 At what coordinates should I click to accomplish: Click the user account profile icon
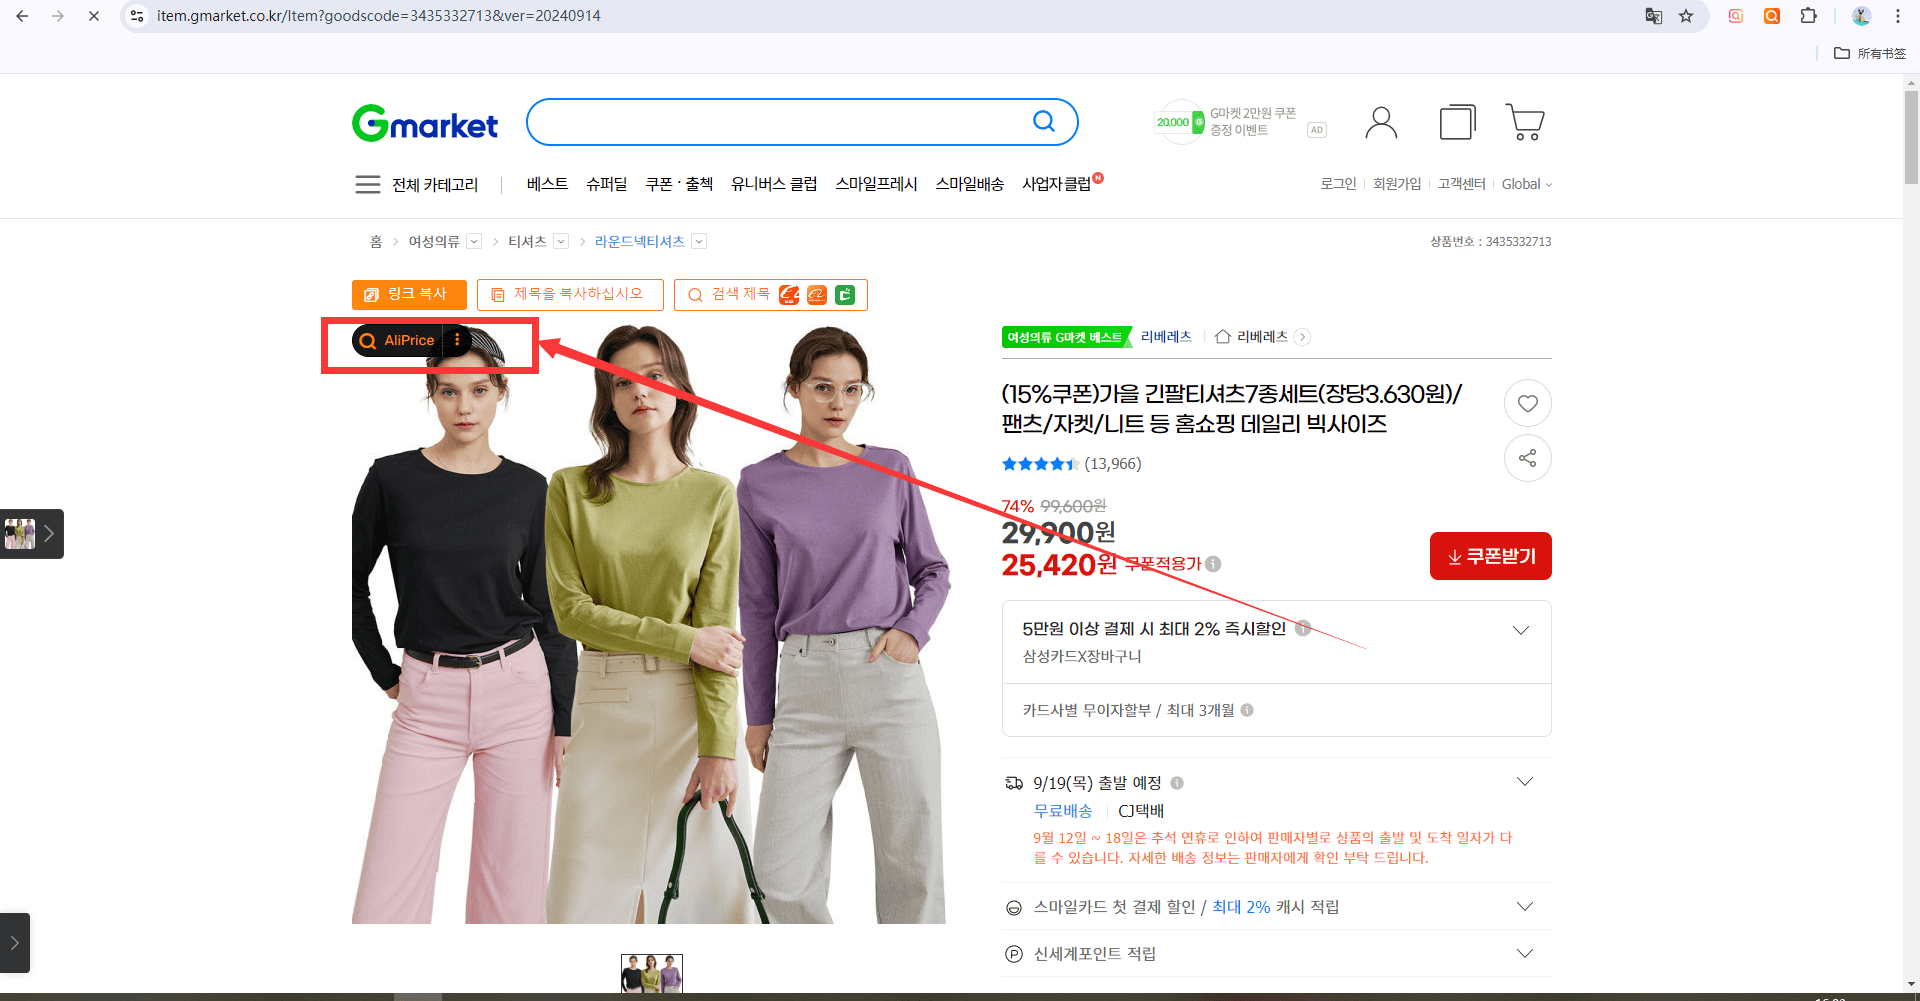coord(1381,122)
